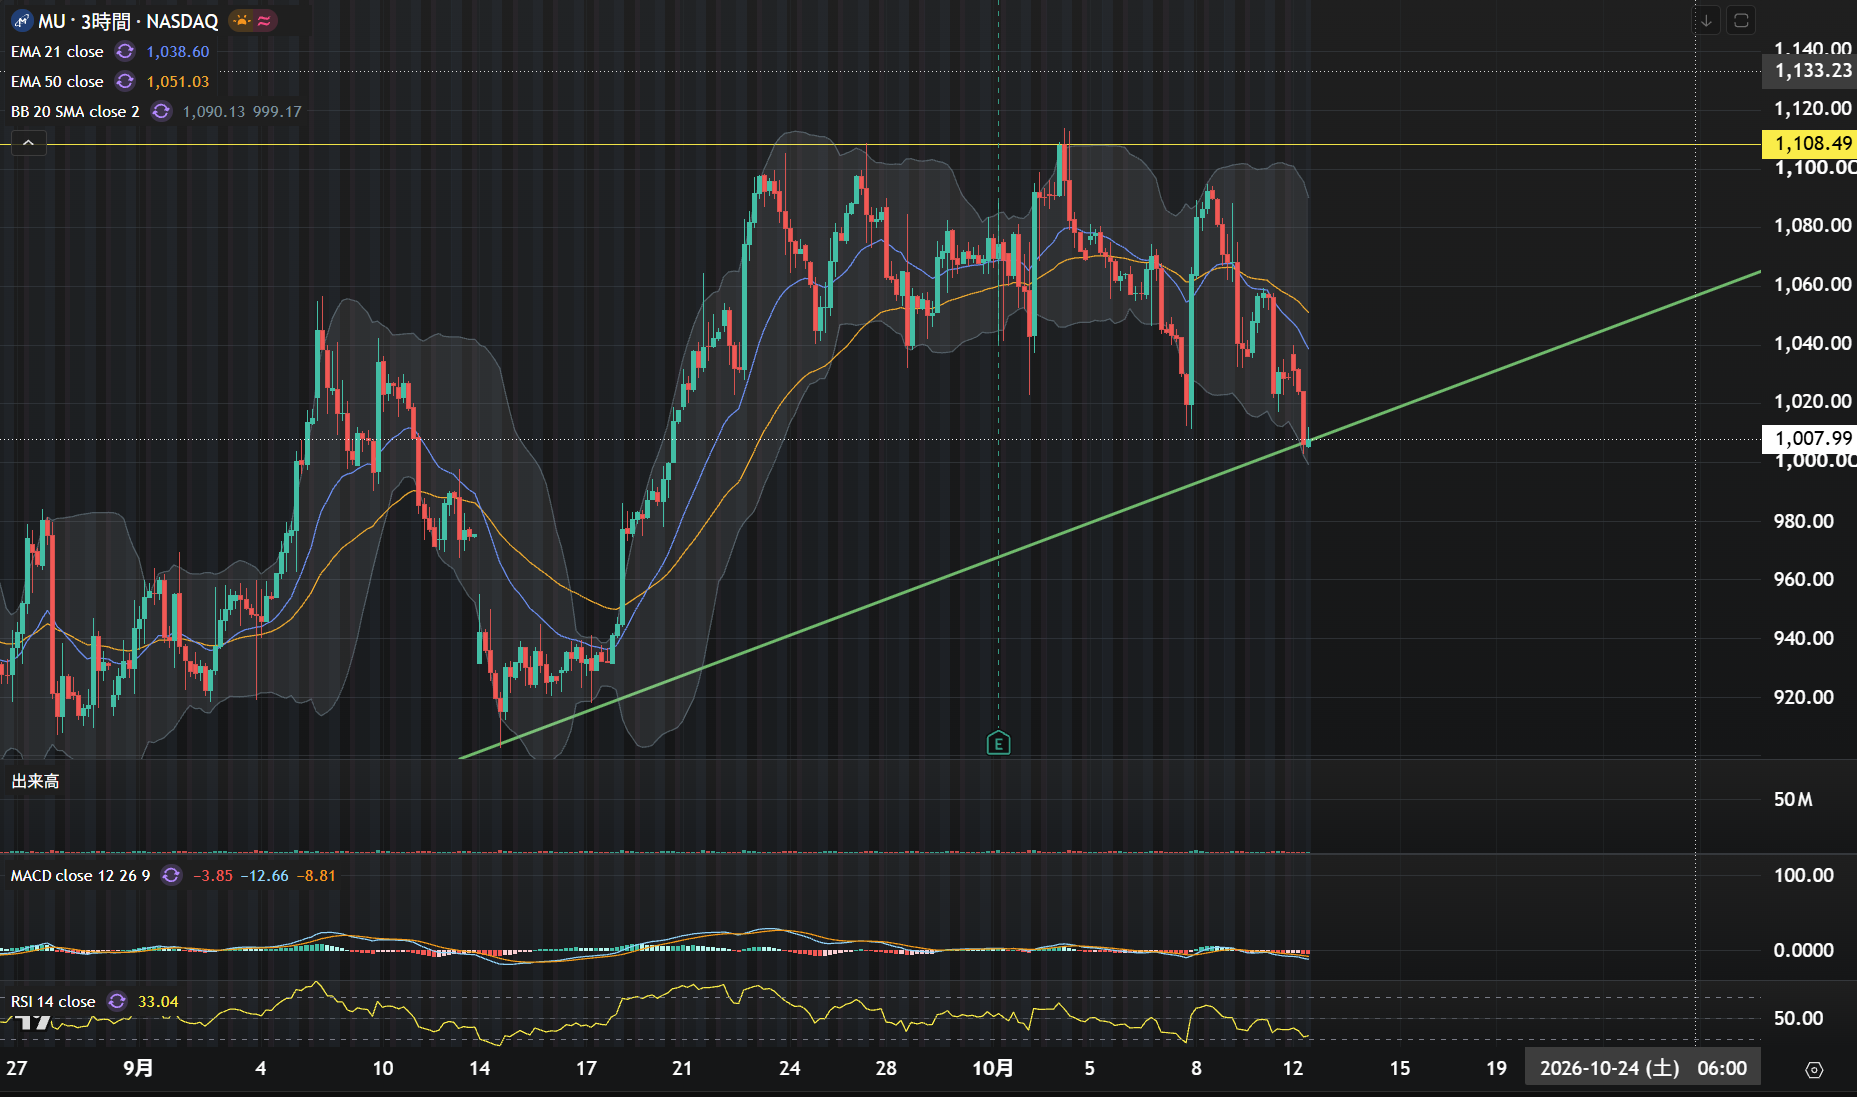Screen dimensions: 1857x1097
Task: Click the 1,080.00 price axis label
Action: [x=1813, y=226]
